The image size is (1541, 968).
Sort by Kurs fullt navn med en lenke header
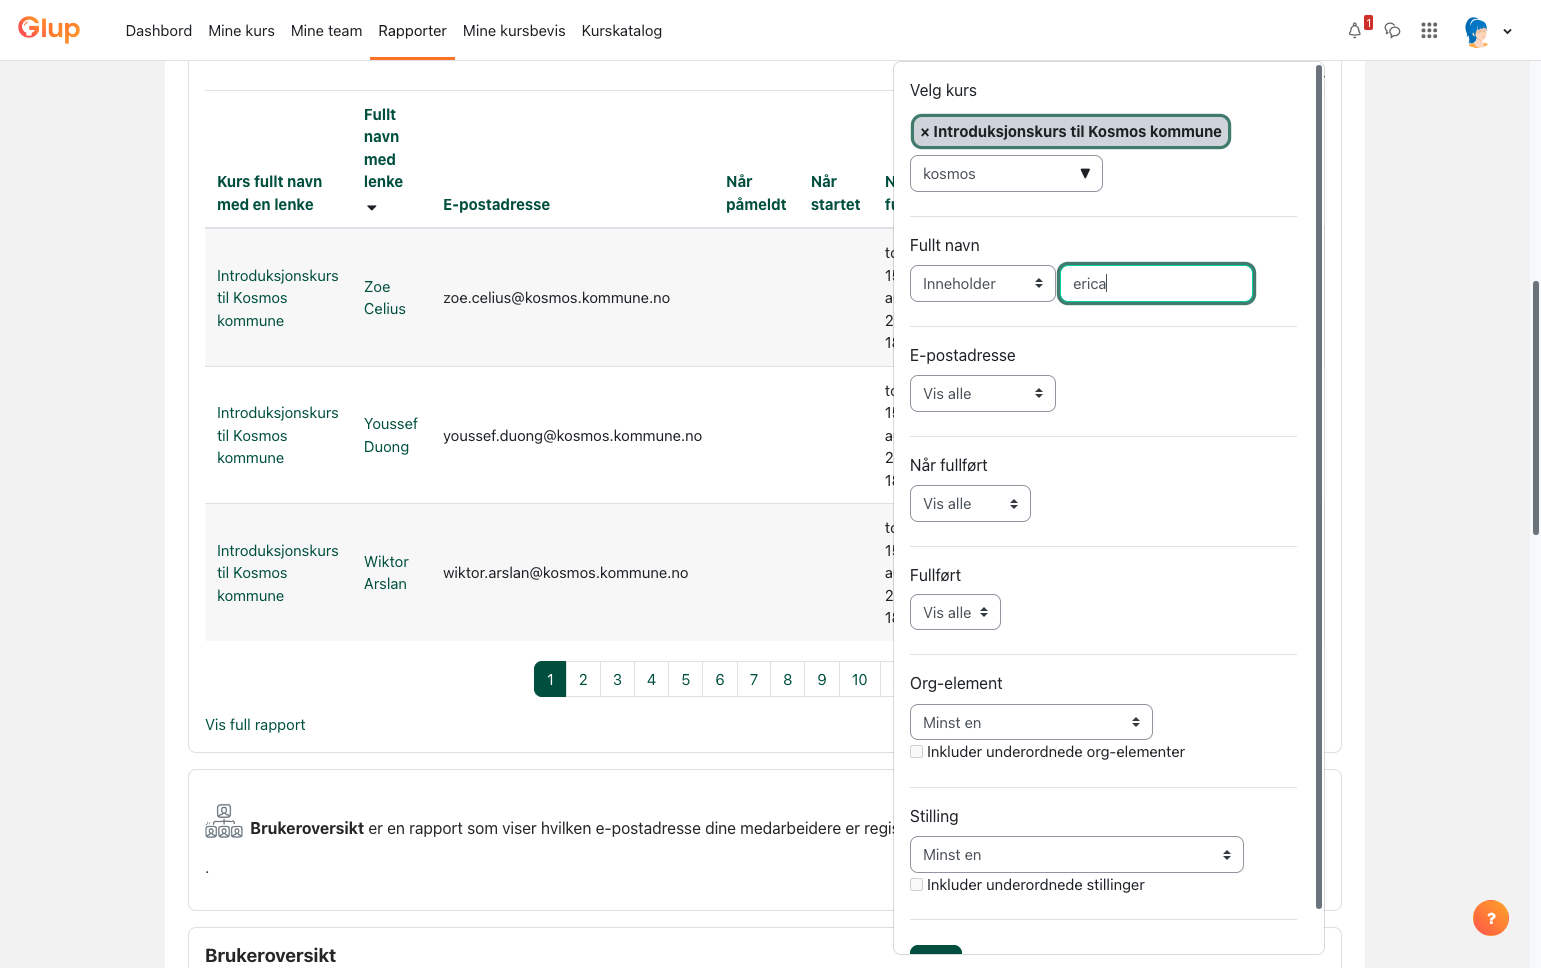[270, 193]
